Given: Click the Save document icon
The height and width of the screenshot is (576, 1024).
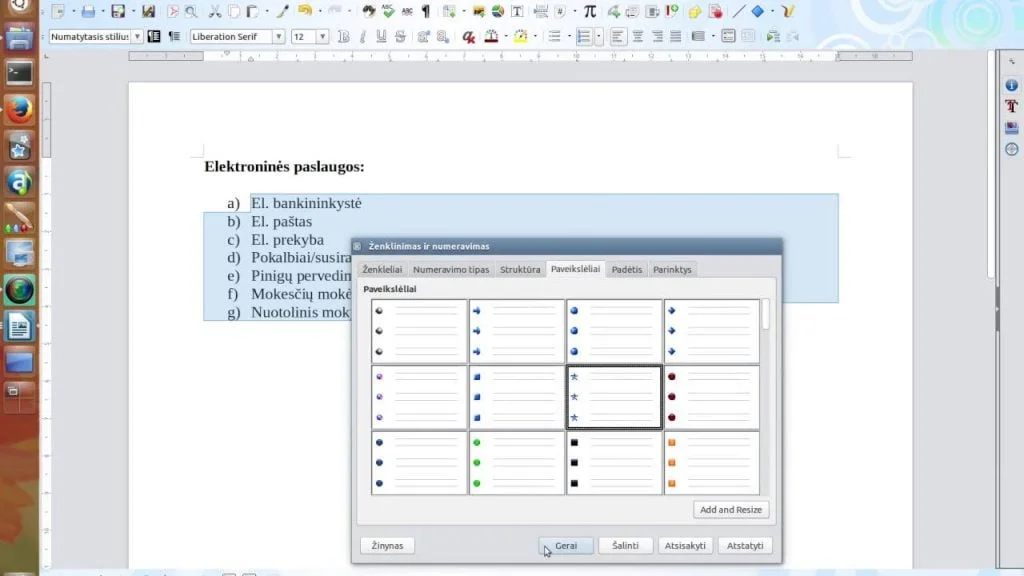Looking at the screenshot, I should [x=118, y=12].
